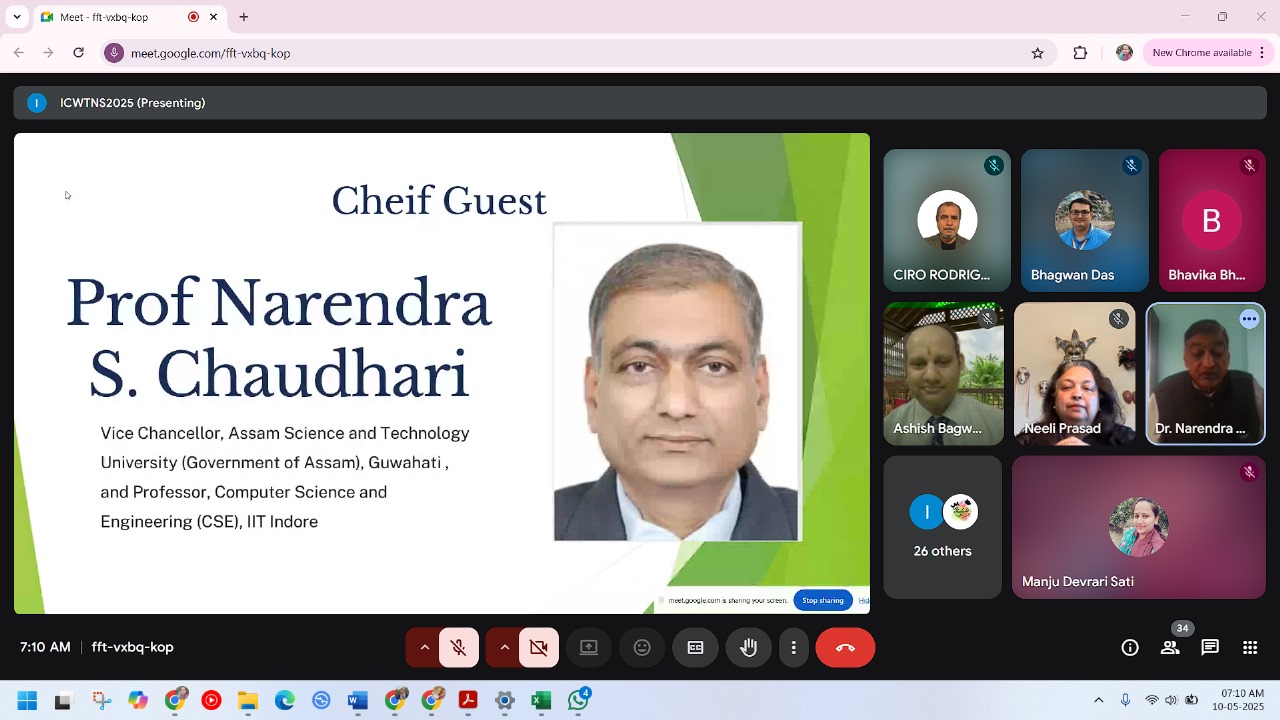
Task: Leave the call with red hang-up button
Action: click(x=845, y=648)
